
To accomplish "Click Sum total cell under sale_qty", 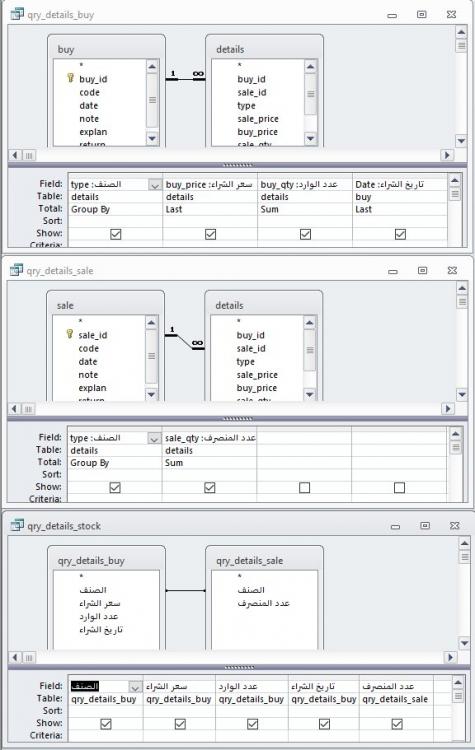I will point(209,463).
